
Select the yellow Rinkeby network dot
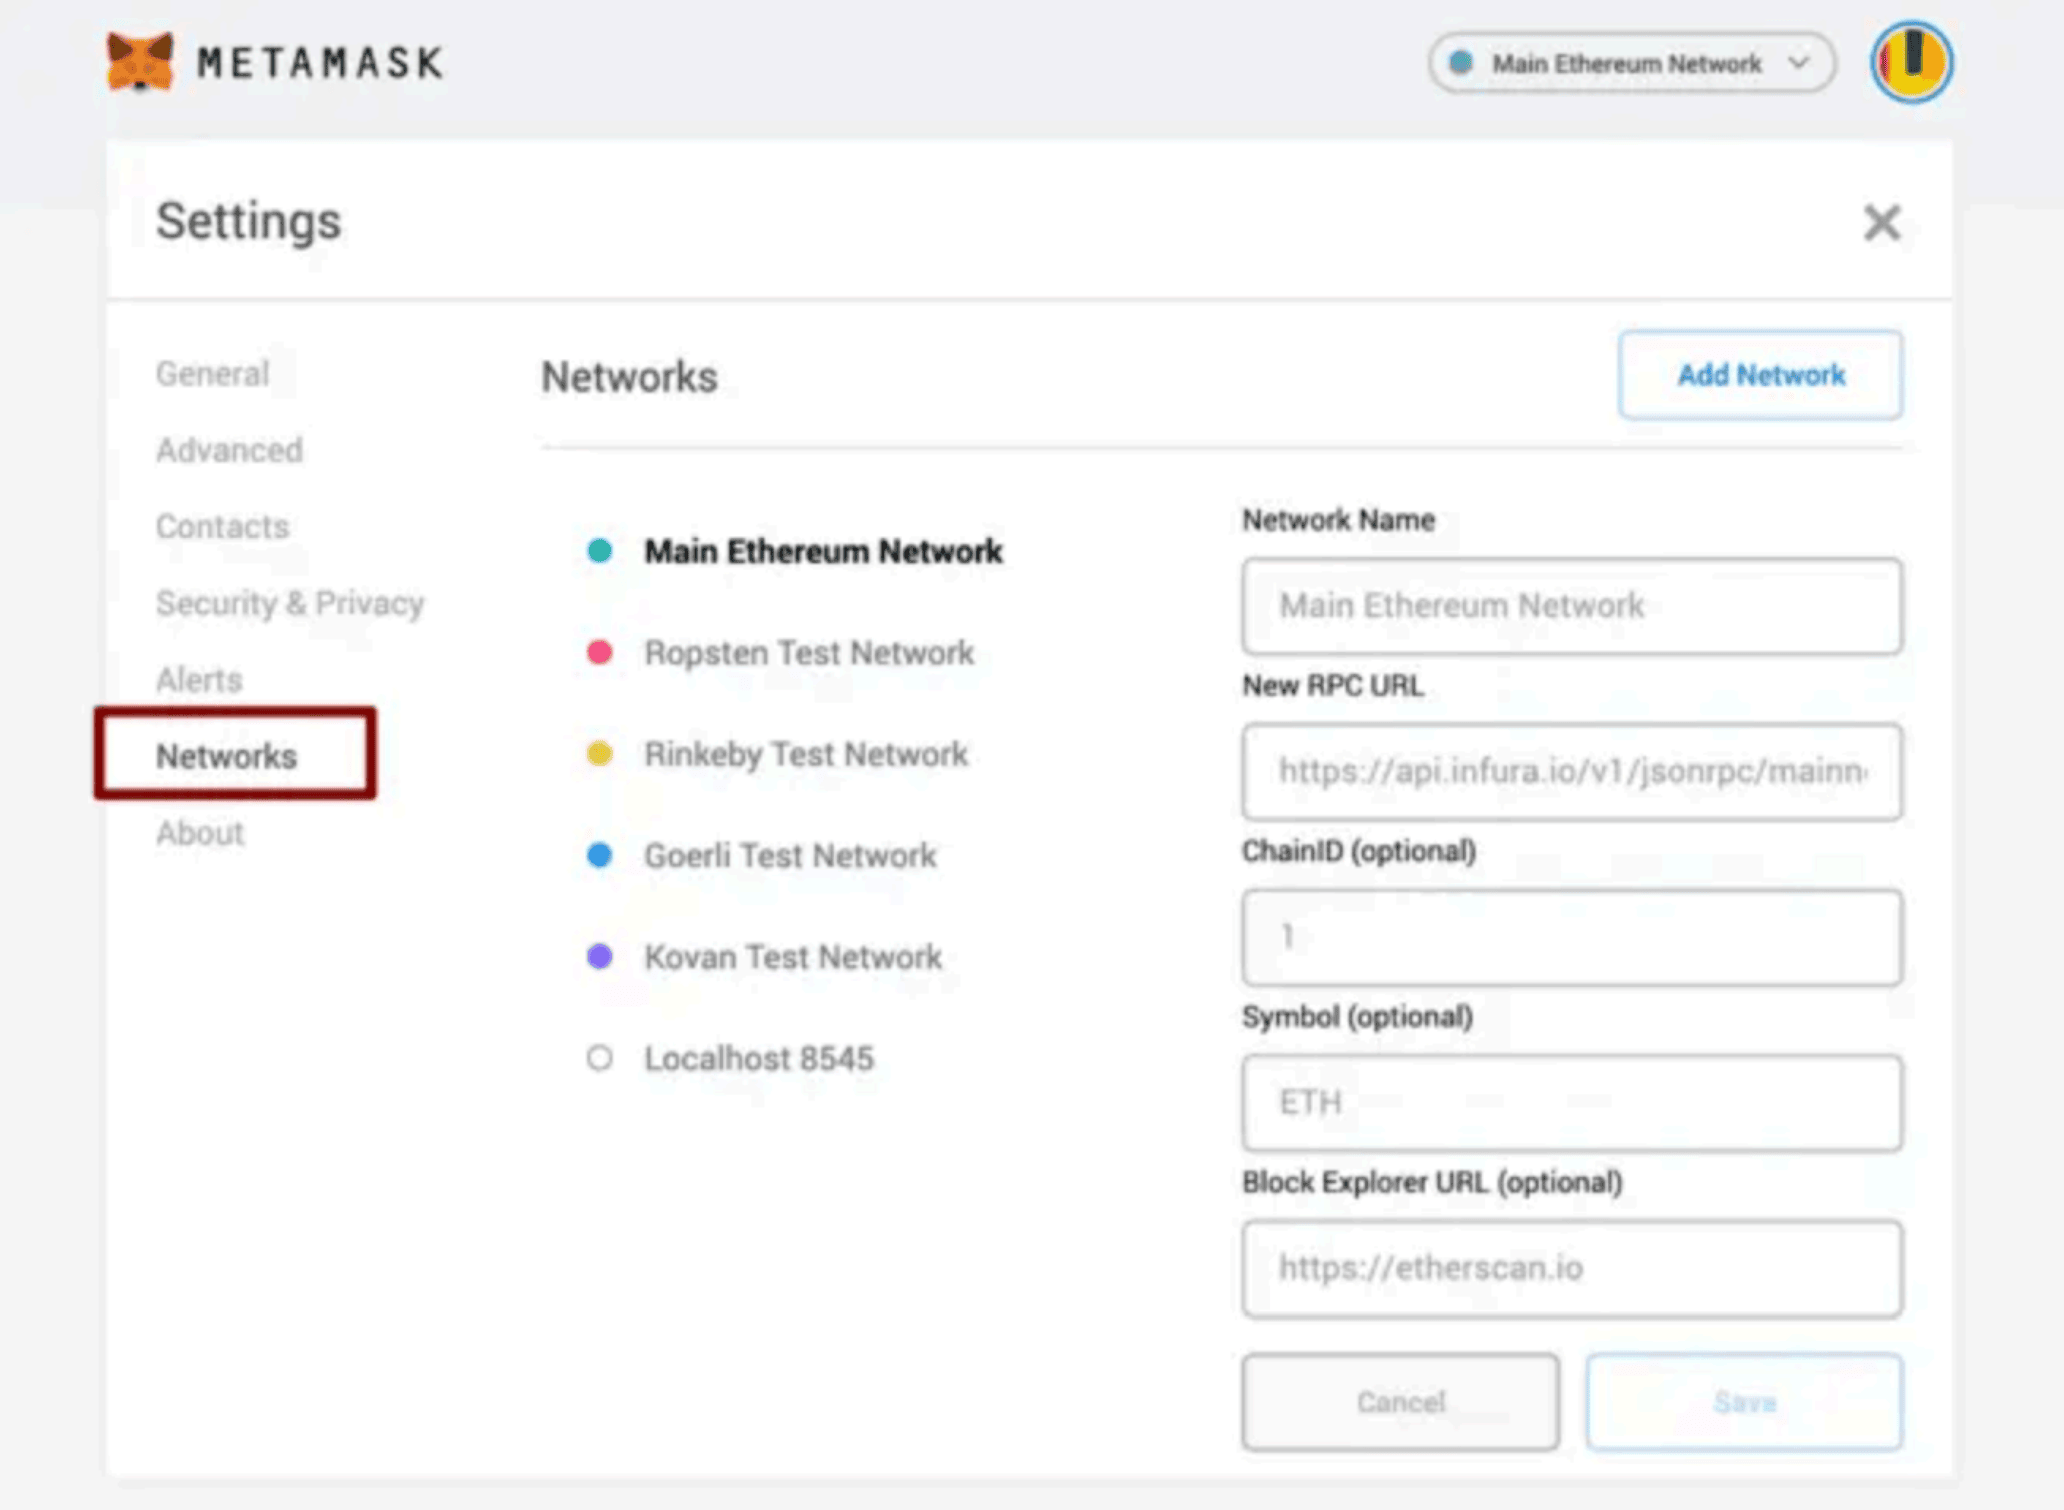599,754
